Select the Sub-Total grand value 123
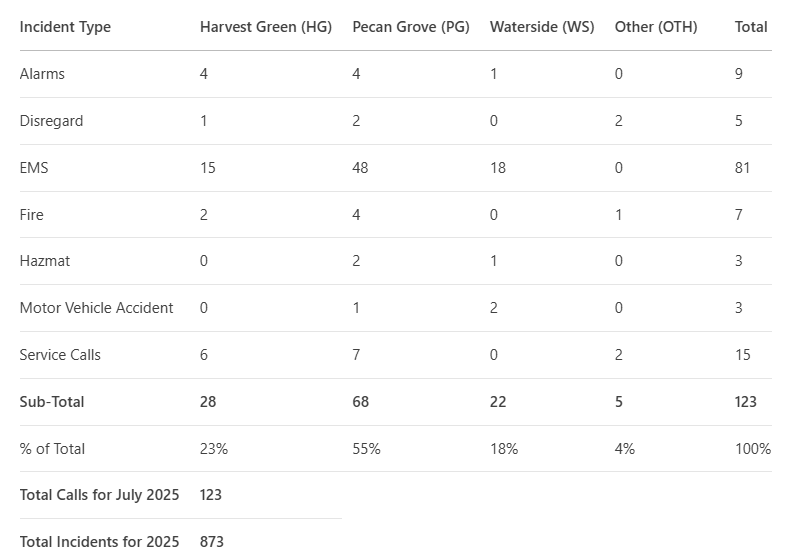791x556 pixels. click(746, 402)
